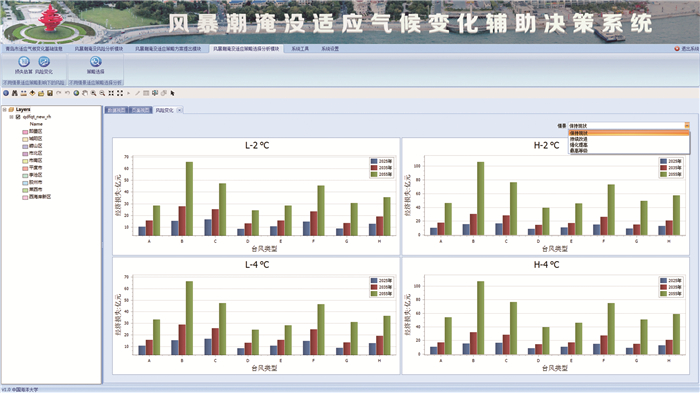Activate the zoom-out magnifier tool
700x393 pixels.
point(102,93)
